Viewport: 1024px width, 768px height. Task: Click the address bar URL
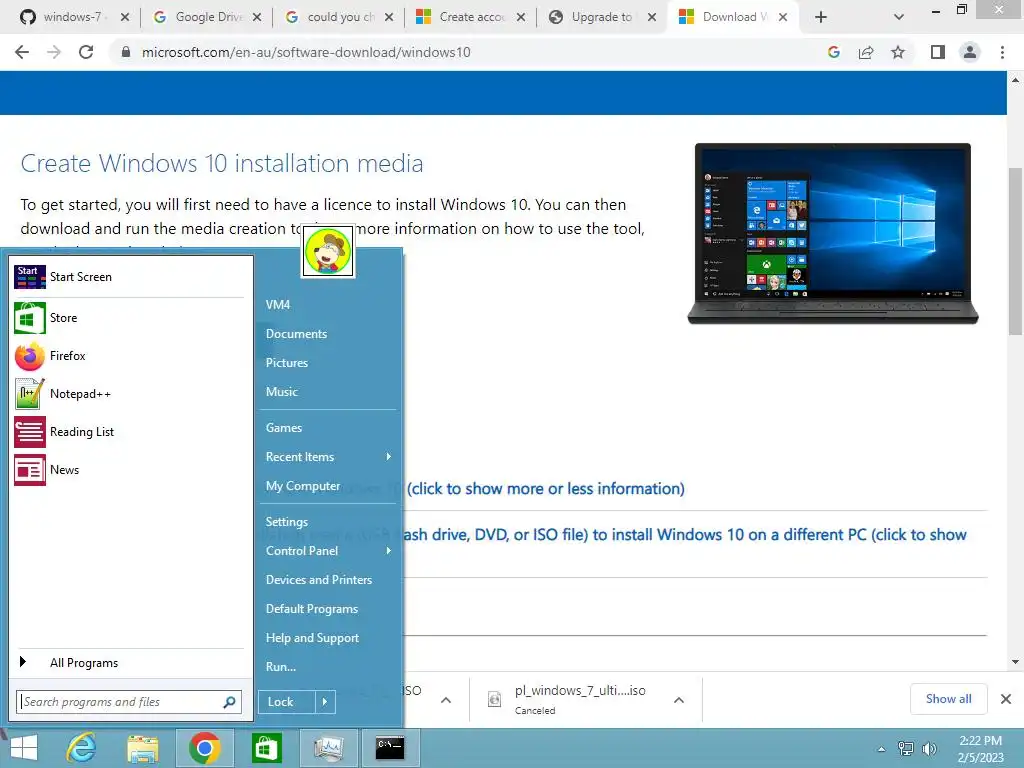(306, 52)
